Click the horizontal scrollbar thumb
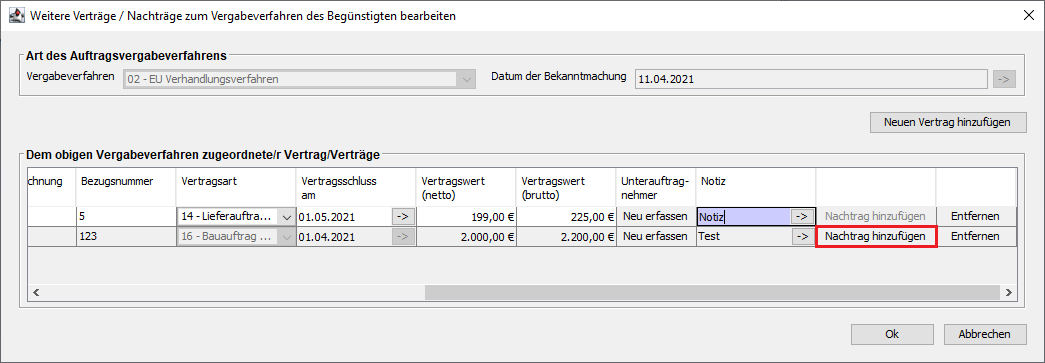1045x363 pixels. [x=712, y=292]
